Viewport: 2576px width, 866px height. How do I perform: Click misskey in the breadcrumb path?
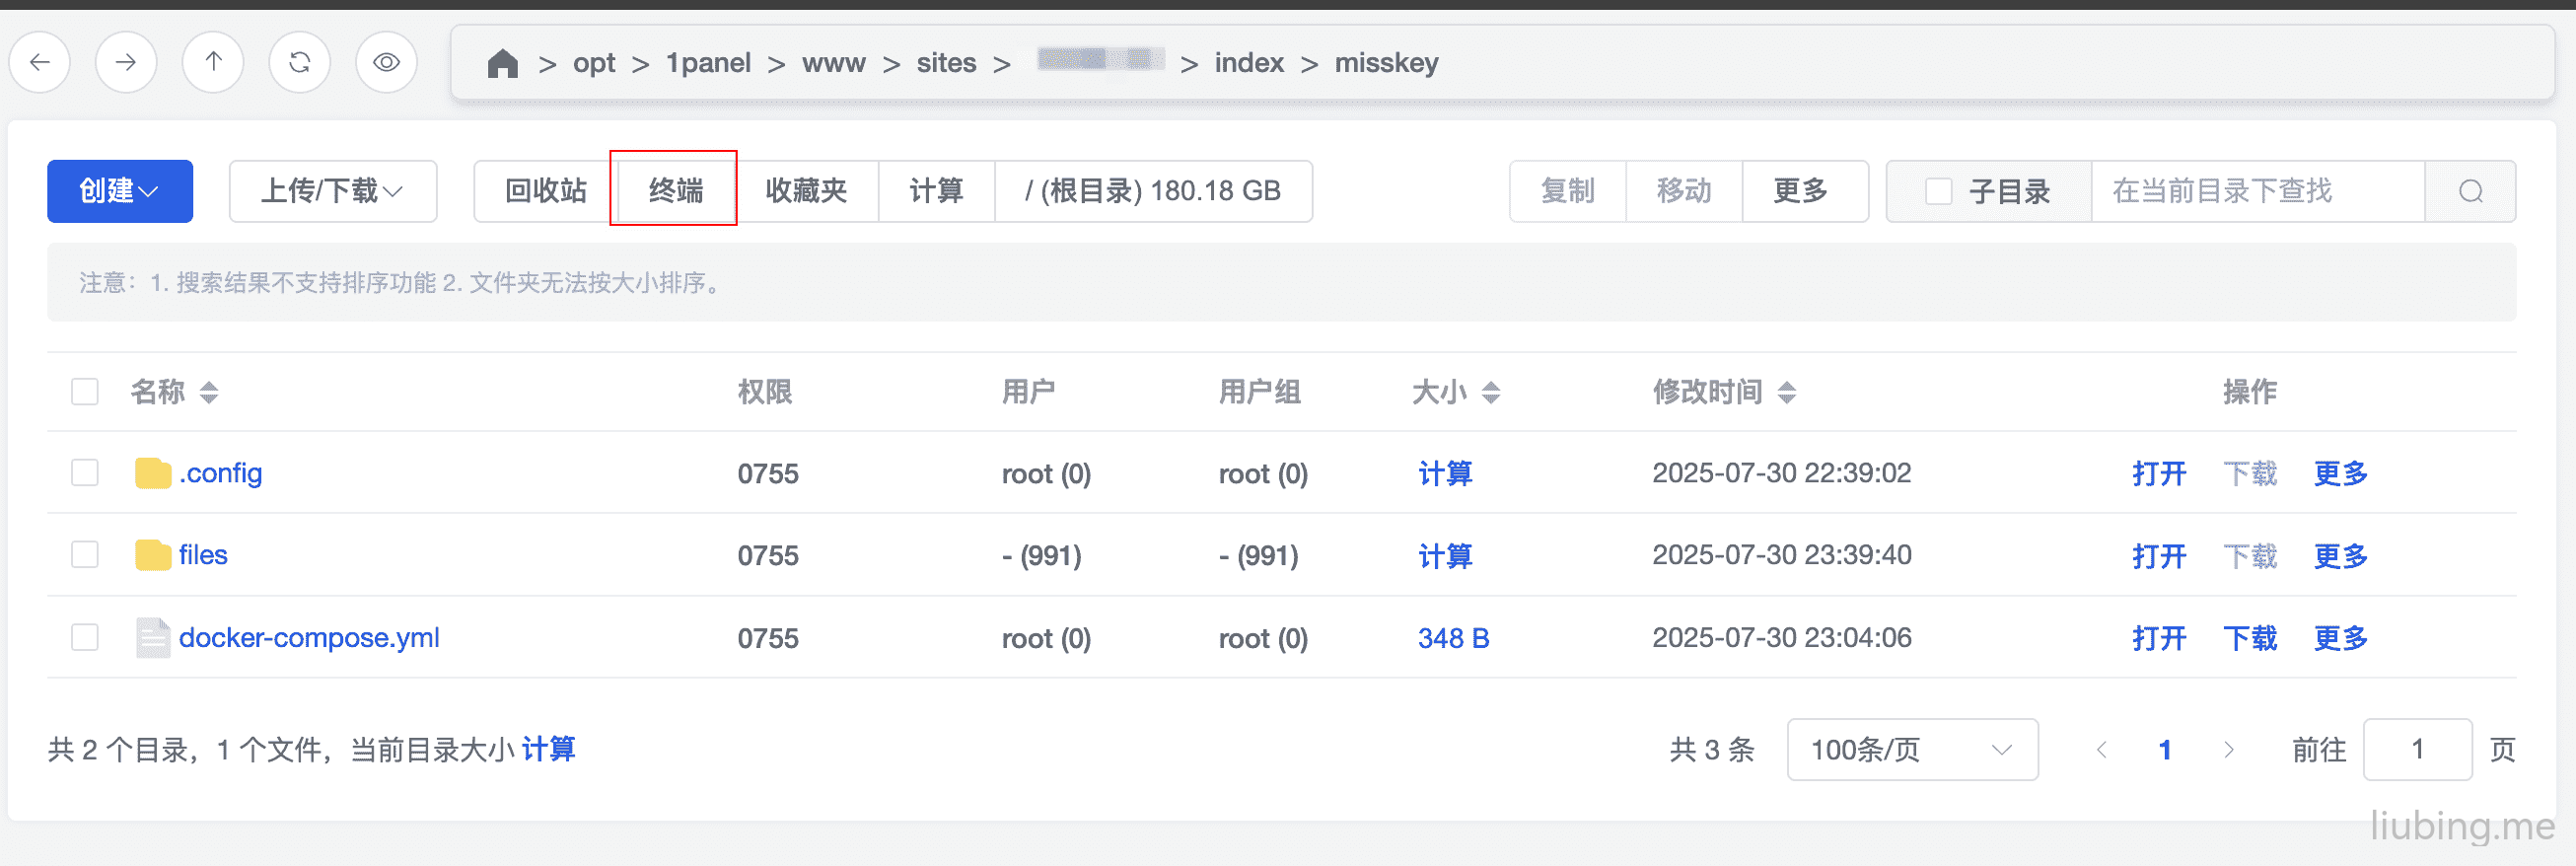click(1386, 63)
